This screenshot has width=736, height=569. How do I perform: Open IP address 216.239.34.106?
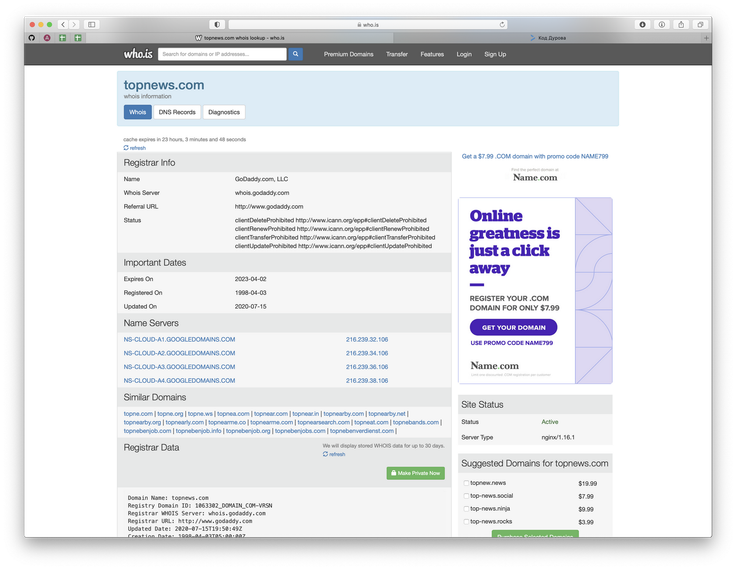point(367,353)
